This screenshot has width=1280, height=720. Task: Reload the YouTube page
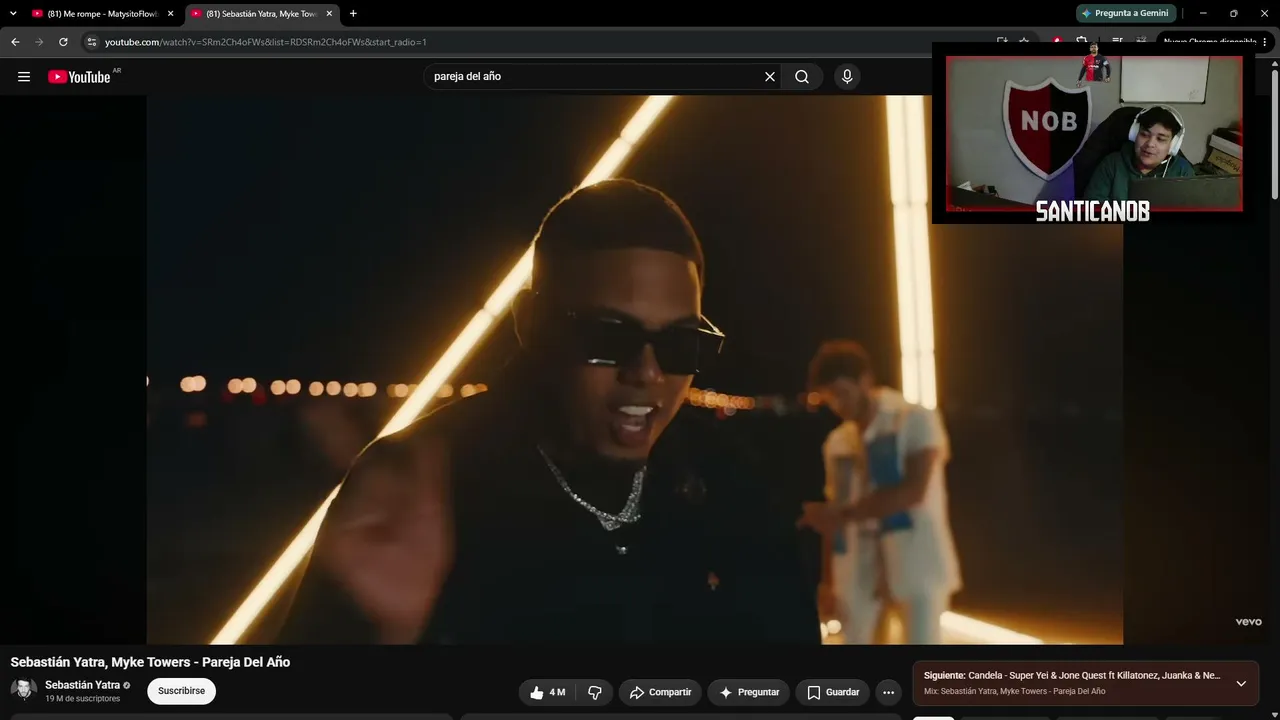[x=63, y=42]
